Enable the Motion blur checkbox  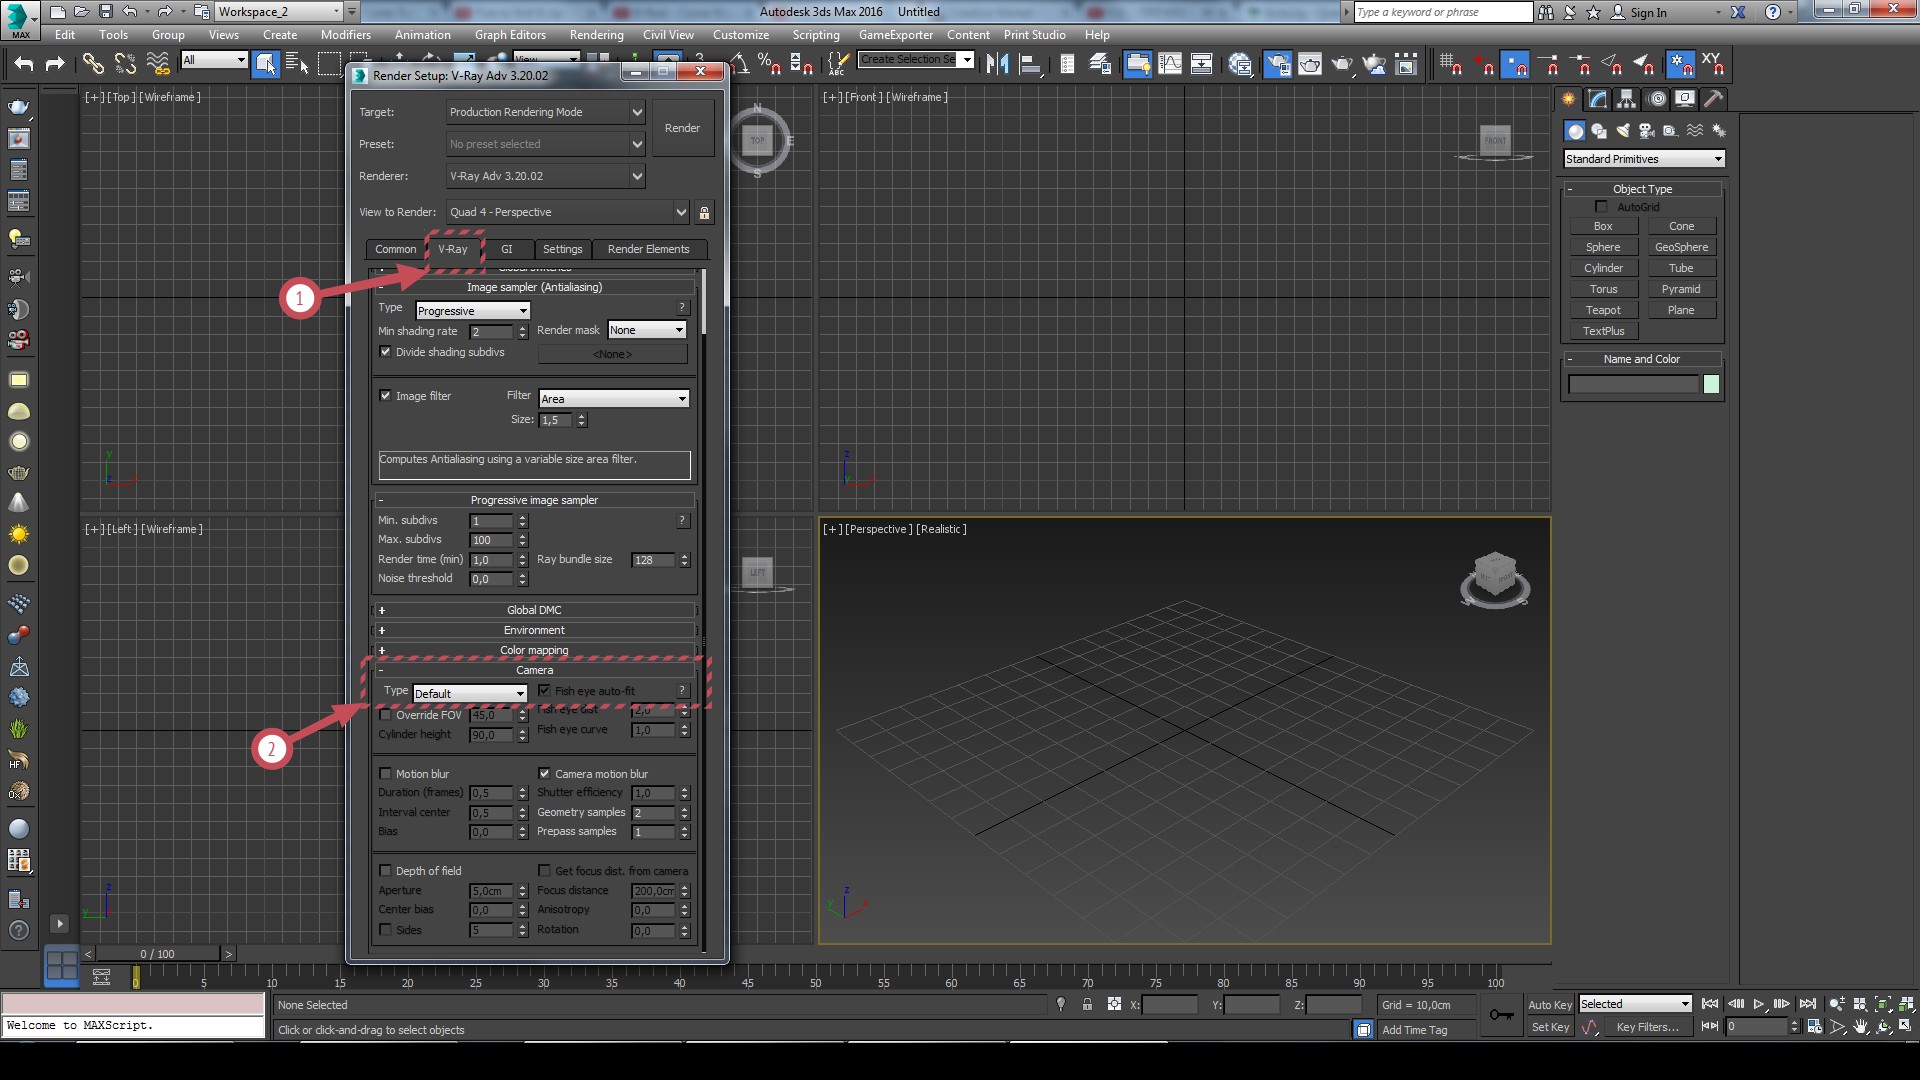[x=385, y=774]
